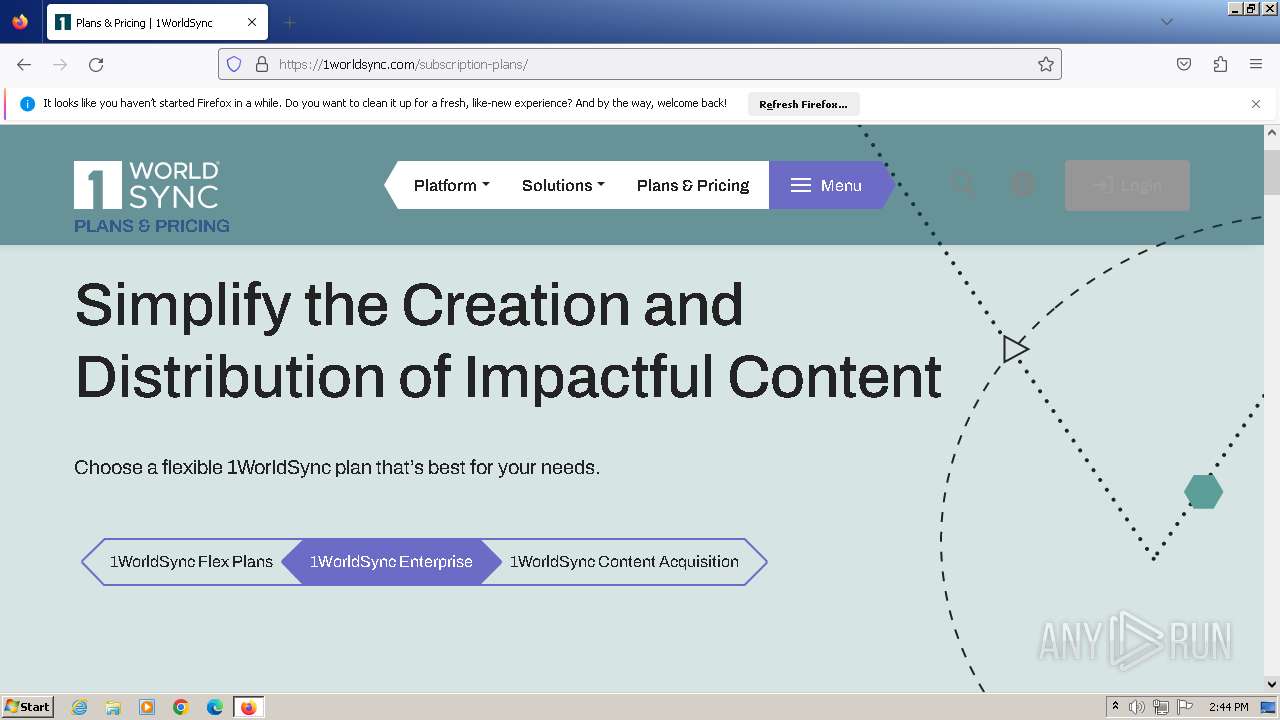Click the globe language icon
The height and width of the screenshot is (720, 1280).
tap(1023, 185)
